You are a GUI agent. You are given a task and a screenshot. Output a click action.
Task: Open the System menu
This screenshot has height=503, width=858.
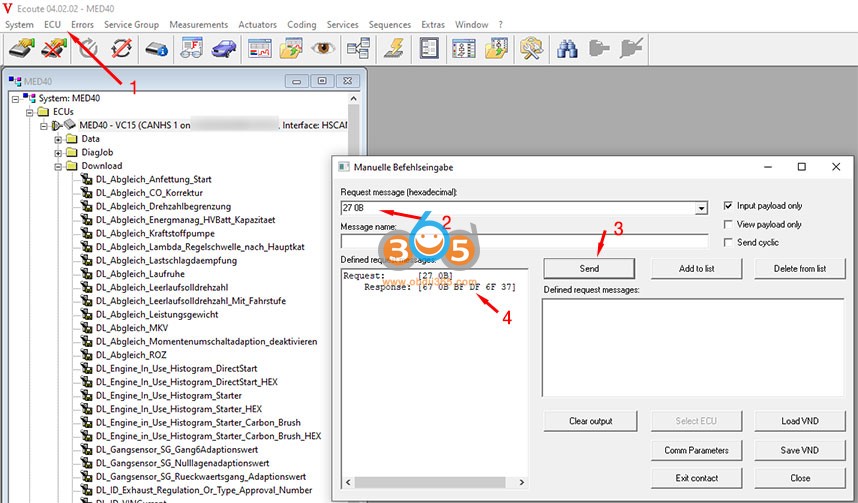(19, 25)
